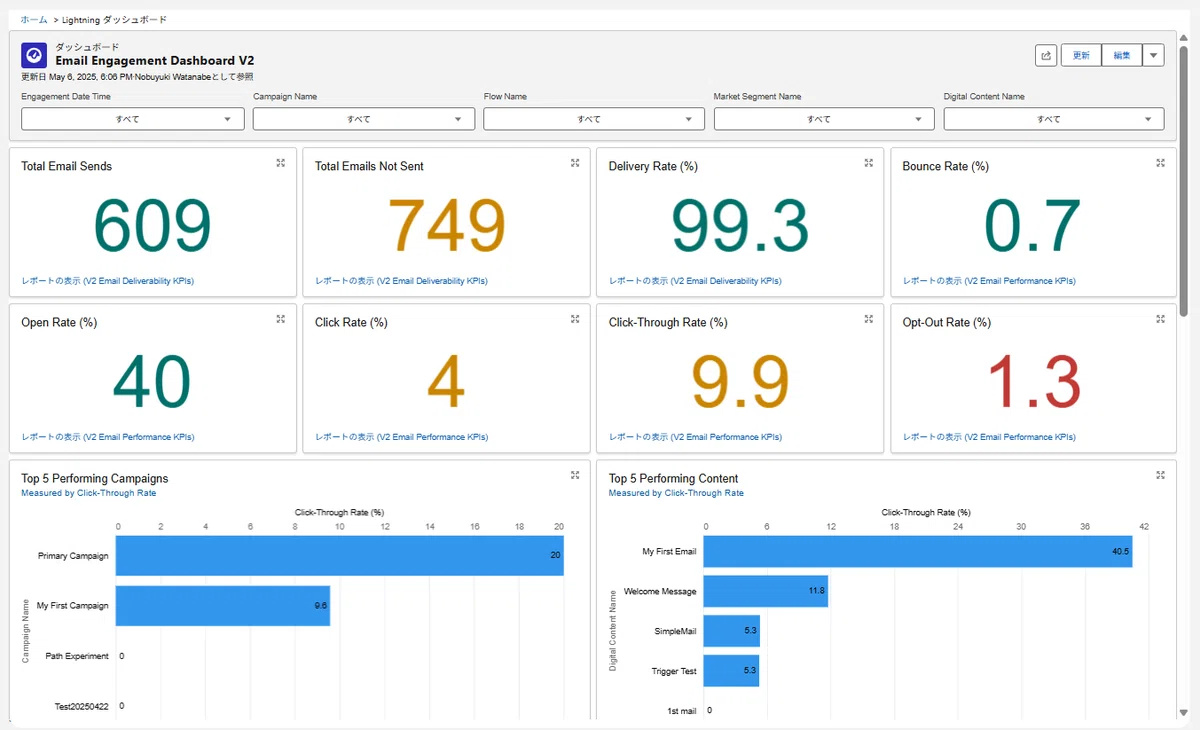Expand the Total Email Sends widget
The width and height of the screenshot is (1200, 730).
click(x=281, y=163)
